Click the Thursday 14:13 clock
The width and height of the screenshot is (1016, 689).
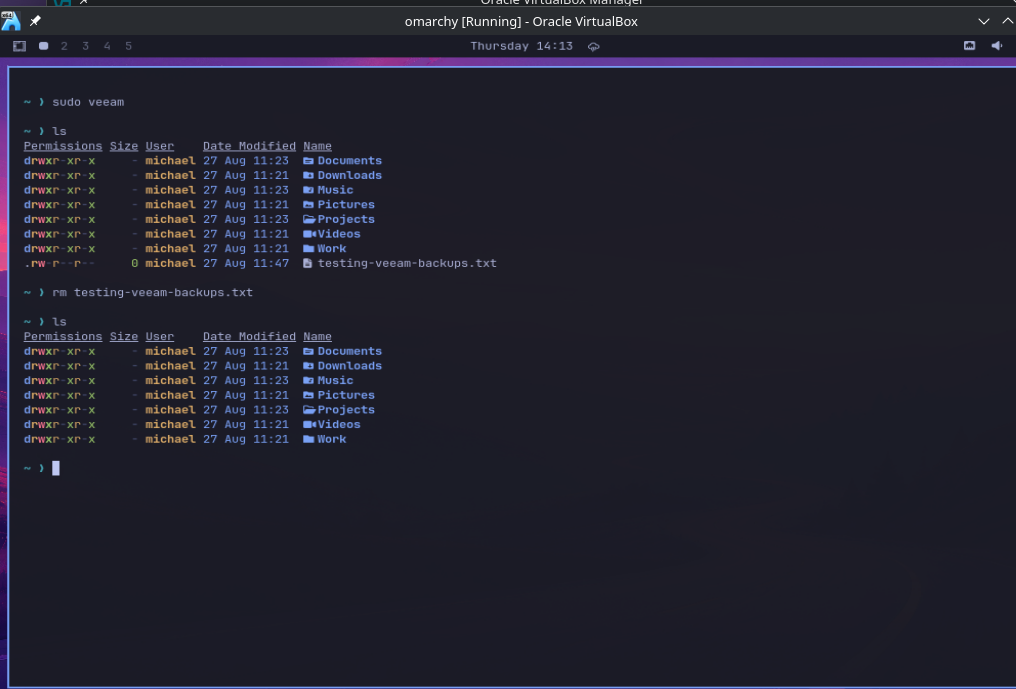522,46
